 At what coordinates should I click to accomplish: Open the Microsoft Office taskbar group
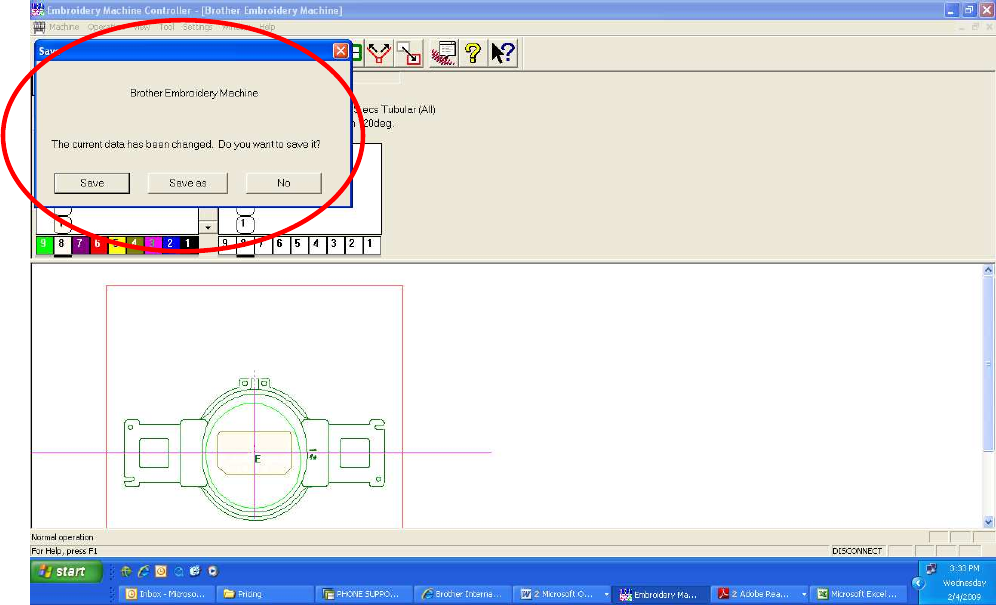tap(562, 594)
